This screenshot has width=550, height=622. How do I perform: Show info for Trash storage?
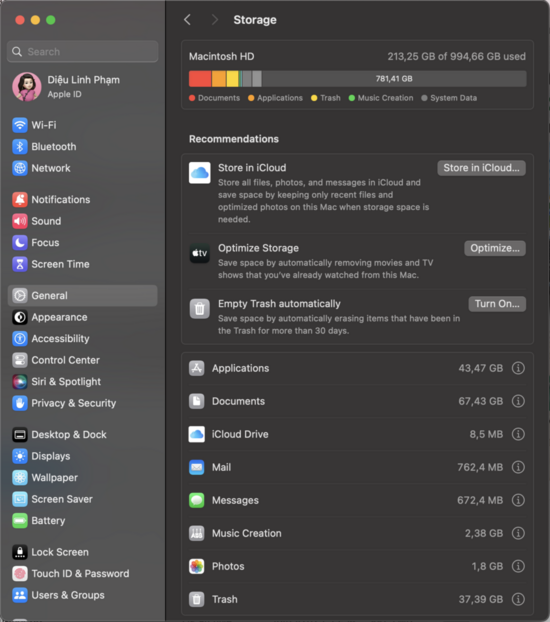click(518, 599)
